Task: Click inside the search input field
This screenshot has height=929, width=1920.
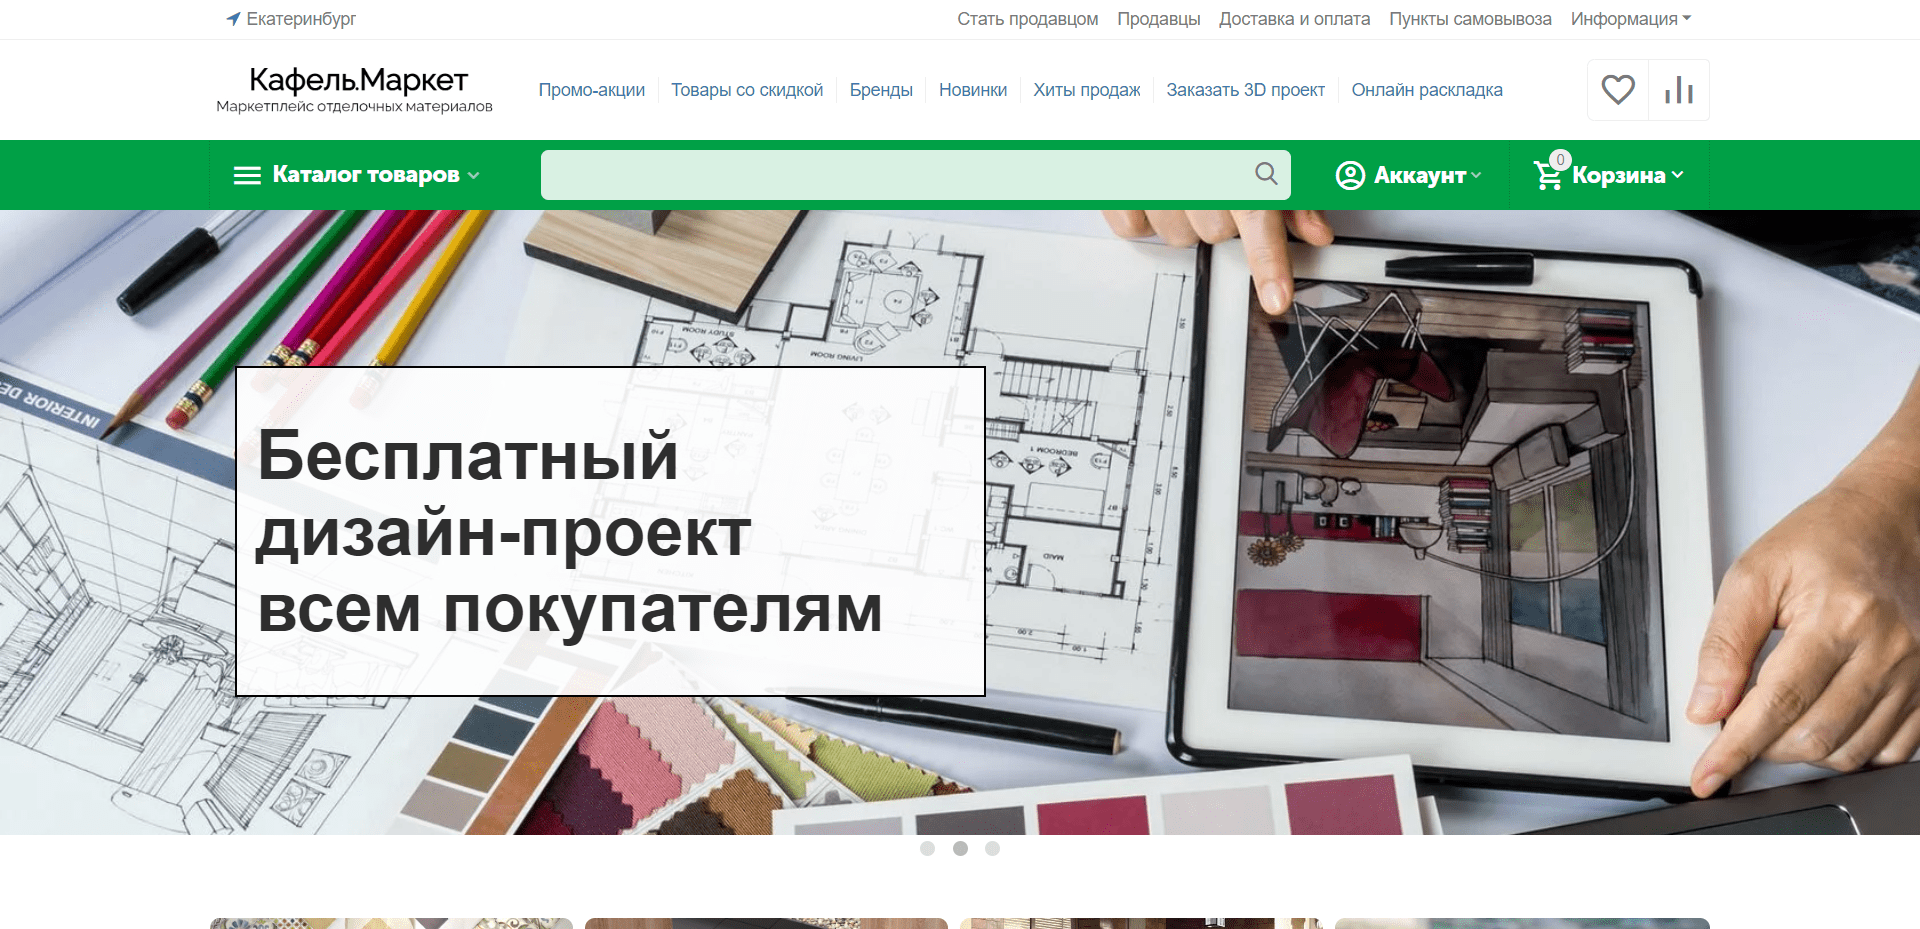Action: click(x=890, y=175)
